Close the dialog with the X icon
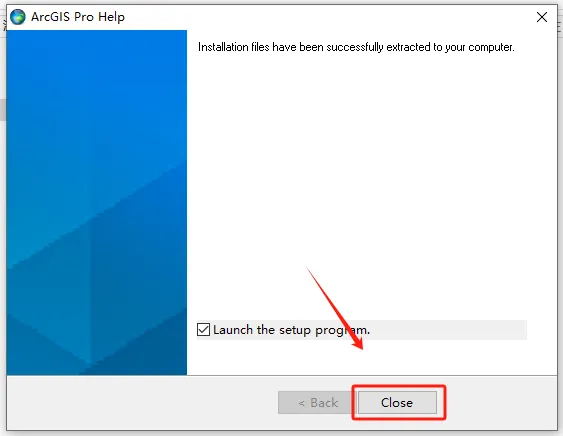563x436 pixels. [x=541, y=17]
